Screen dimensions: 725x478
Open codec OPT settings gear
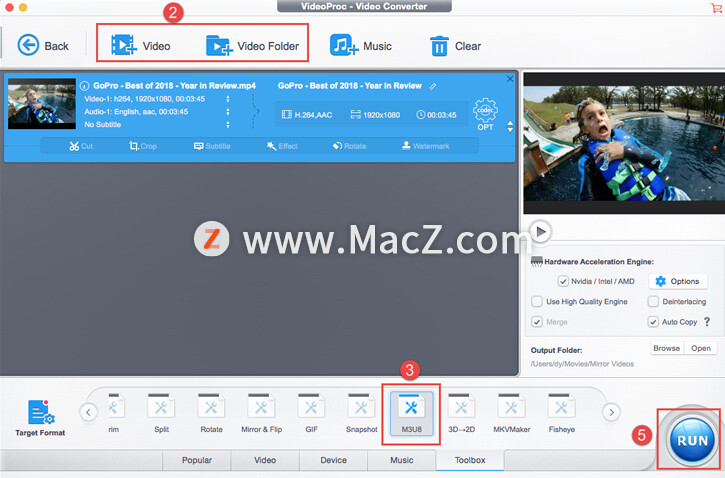(485, 114)
